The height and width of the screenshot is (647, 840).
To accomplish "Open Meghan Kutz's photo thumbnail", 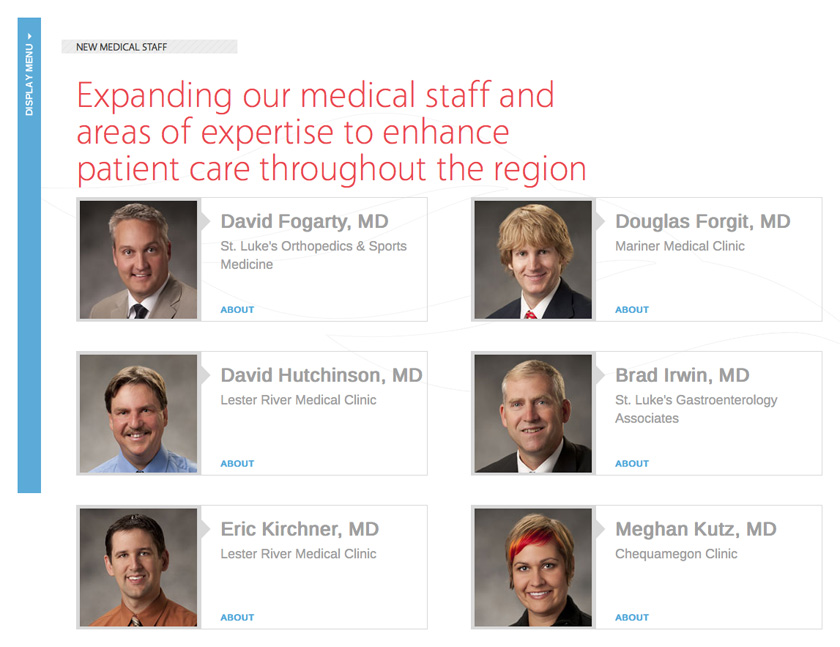I will pyautogui.click(x=533, y=568).
